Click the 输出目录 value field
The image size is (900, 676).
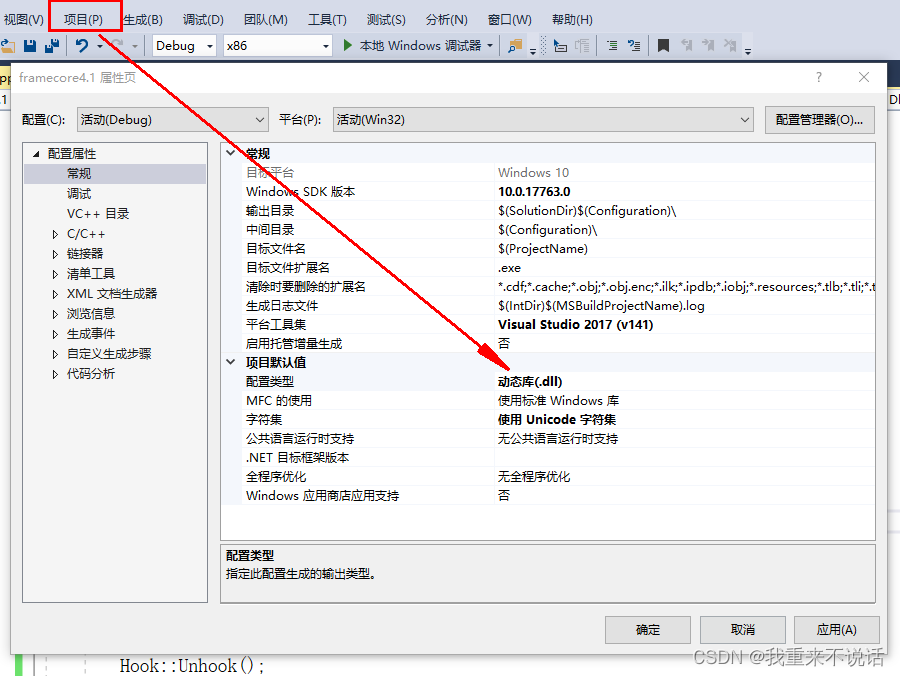click(685, 211)
